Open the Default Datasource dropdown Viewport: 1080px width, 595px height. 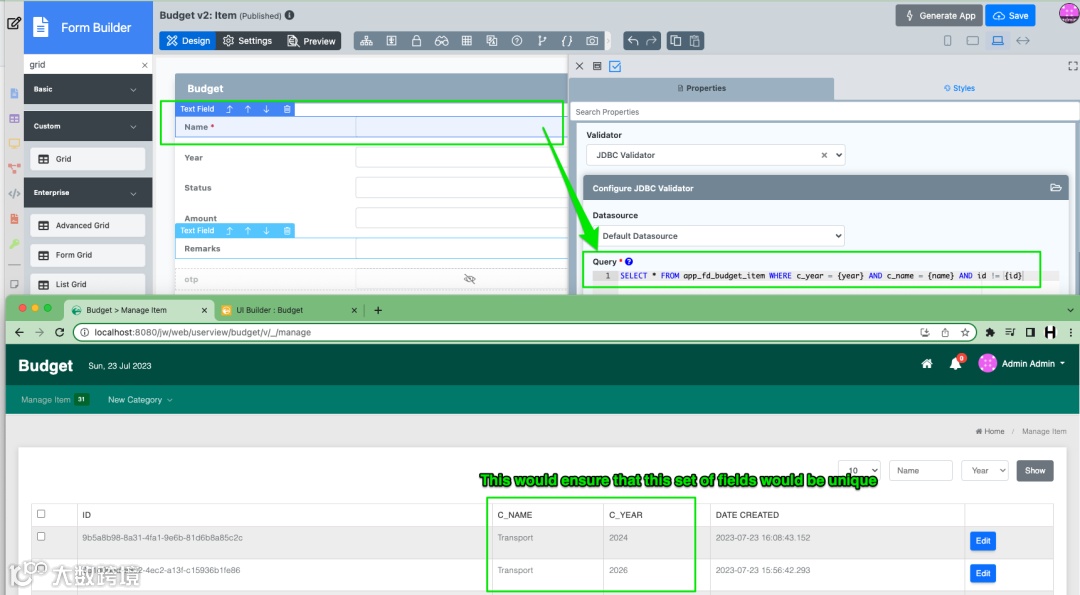pyautogui.click(x=718, y=236)
